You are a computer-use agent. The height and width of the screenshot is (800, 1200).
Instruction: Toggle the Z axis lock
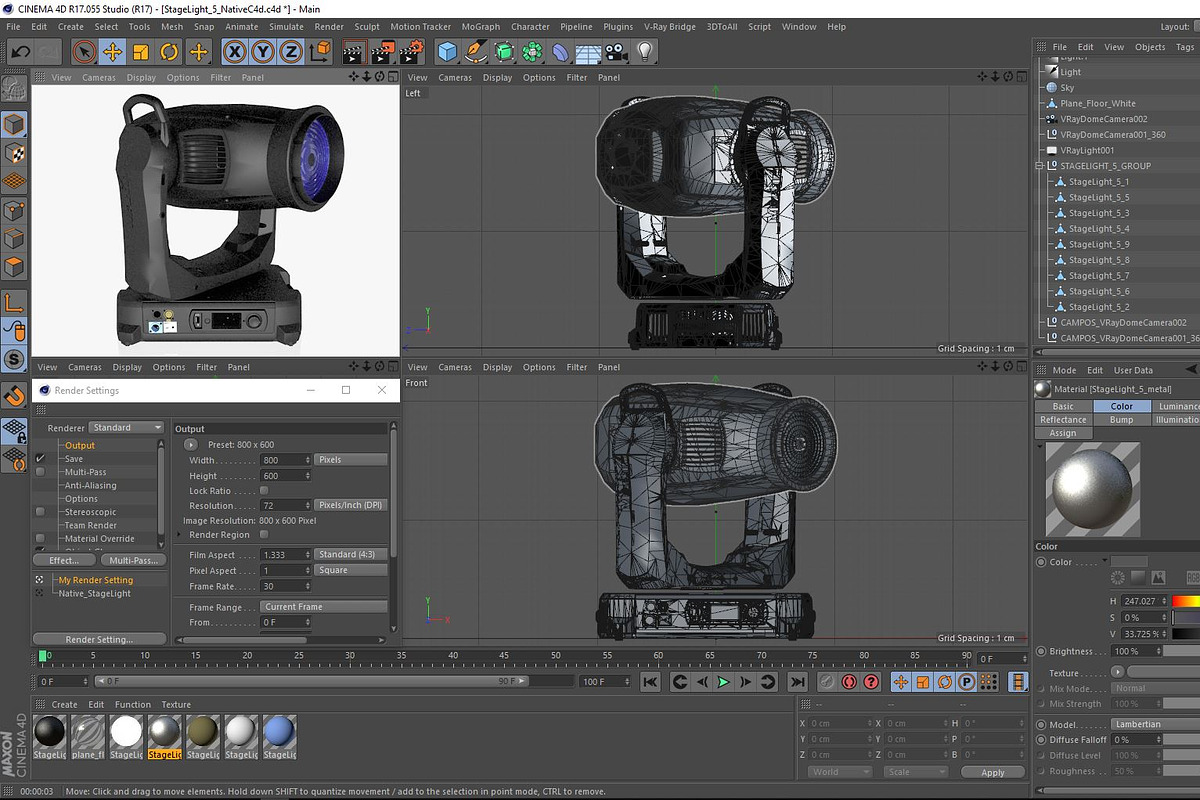pos(291,51)
